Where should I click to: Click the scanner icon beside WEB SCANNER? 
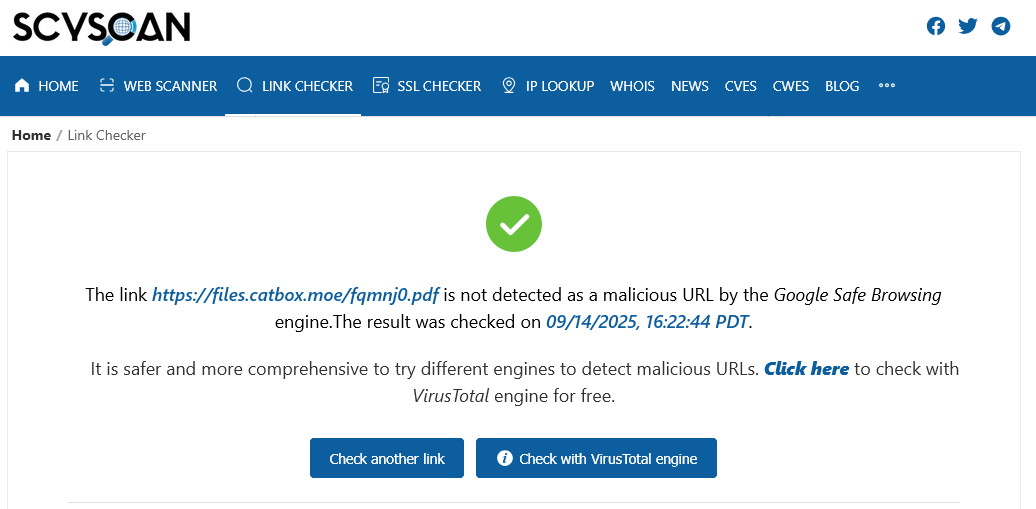pos(106,86)
